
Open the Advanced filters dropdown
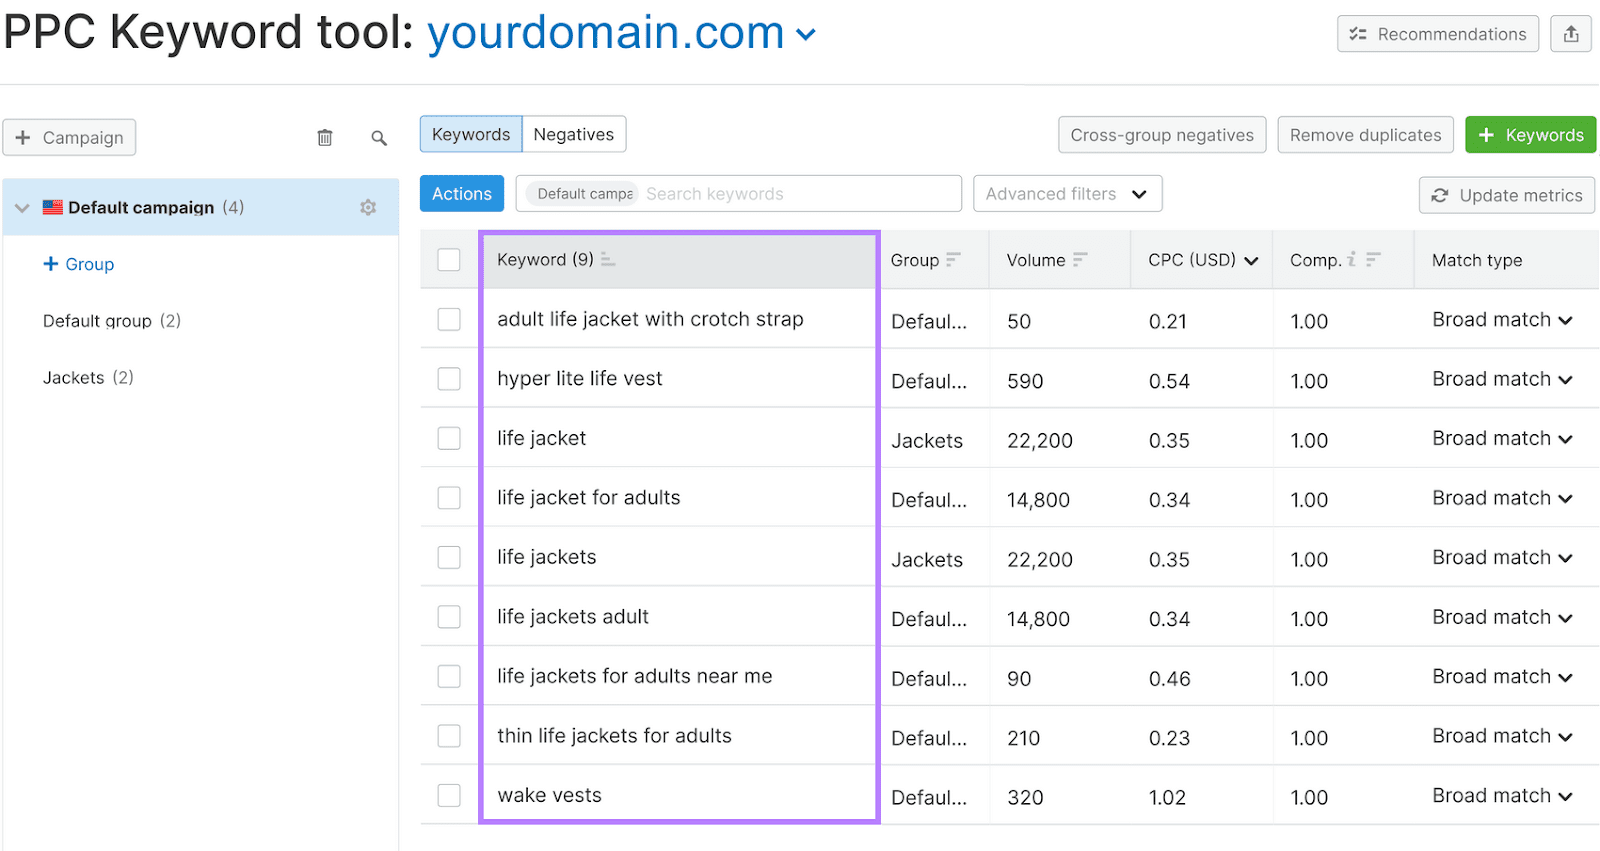coord(1067,194)
